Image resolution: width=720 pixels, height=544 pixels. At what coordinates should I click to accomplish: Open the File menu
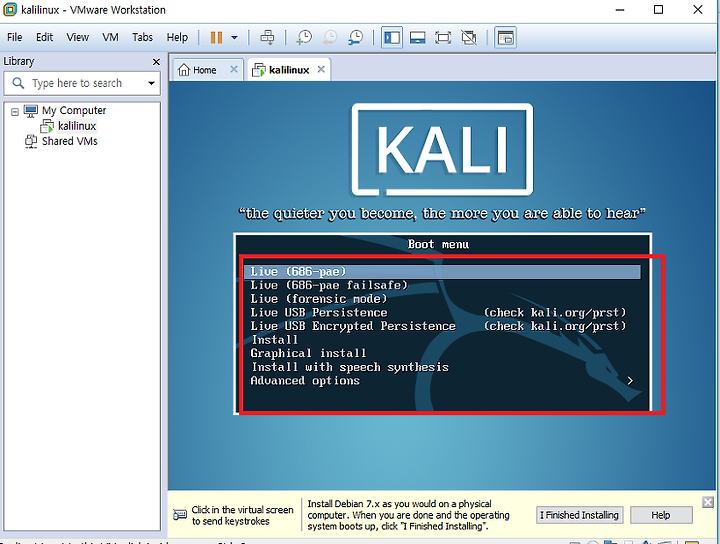(x=15, y=37)
